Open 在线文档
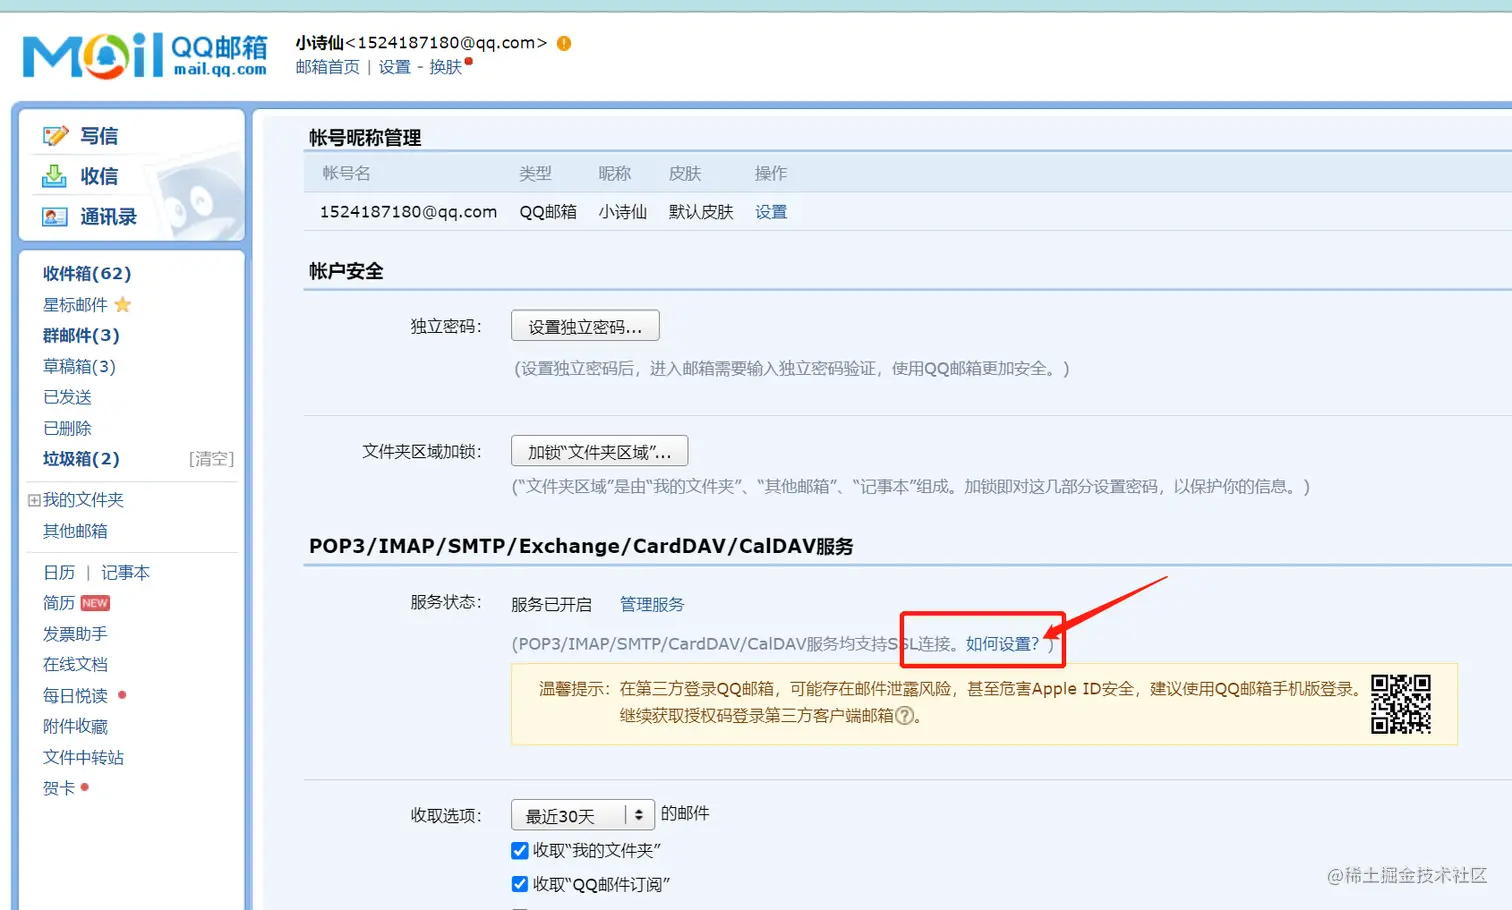1512x910 pixels. [75, 664]
